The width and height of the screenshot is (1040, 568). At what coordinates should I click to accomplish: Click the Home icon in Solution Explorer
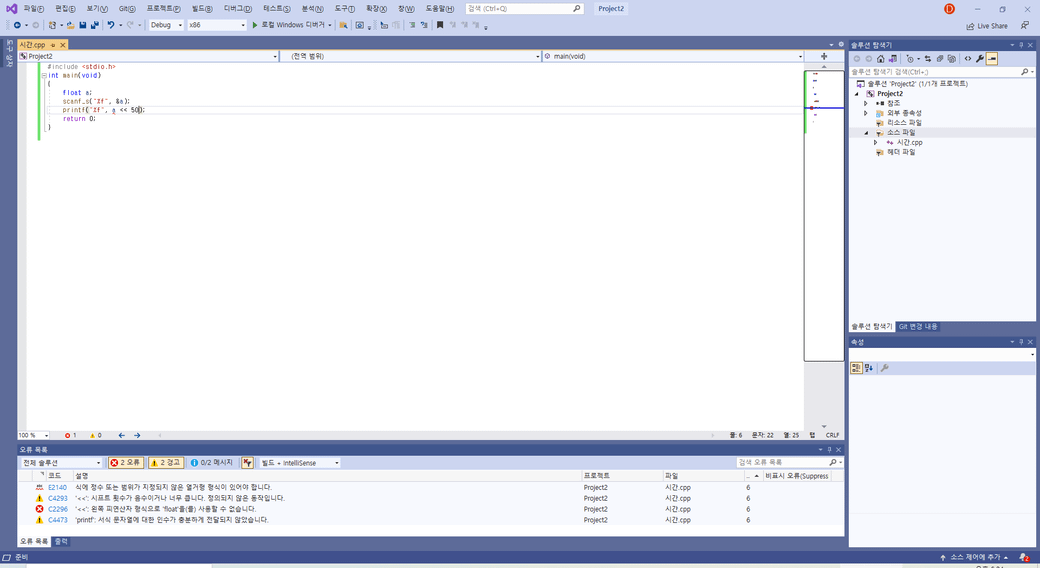880,59
